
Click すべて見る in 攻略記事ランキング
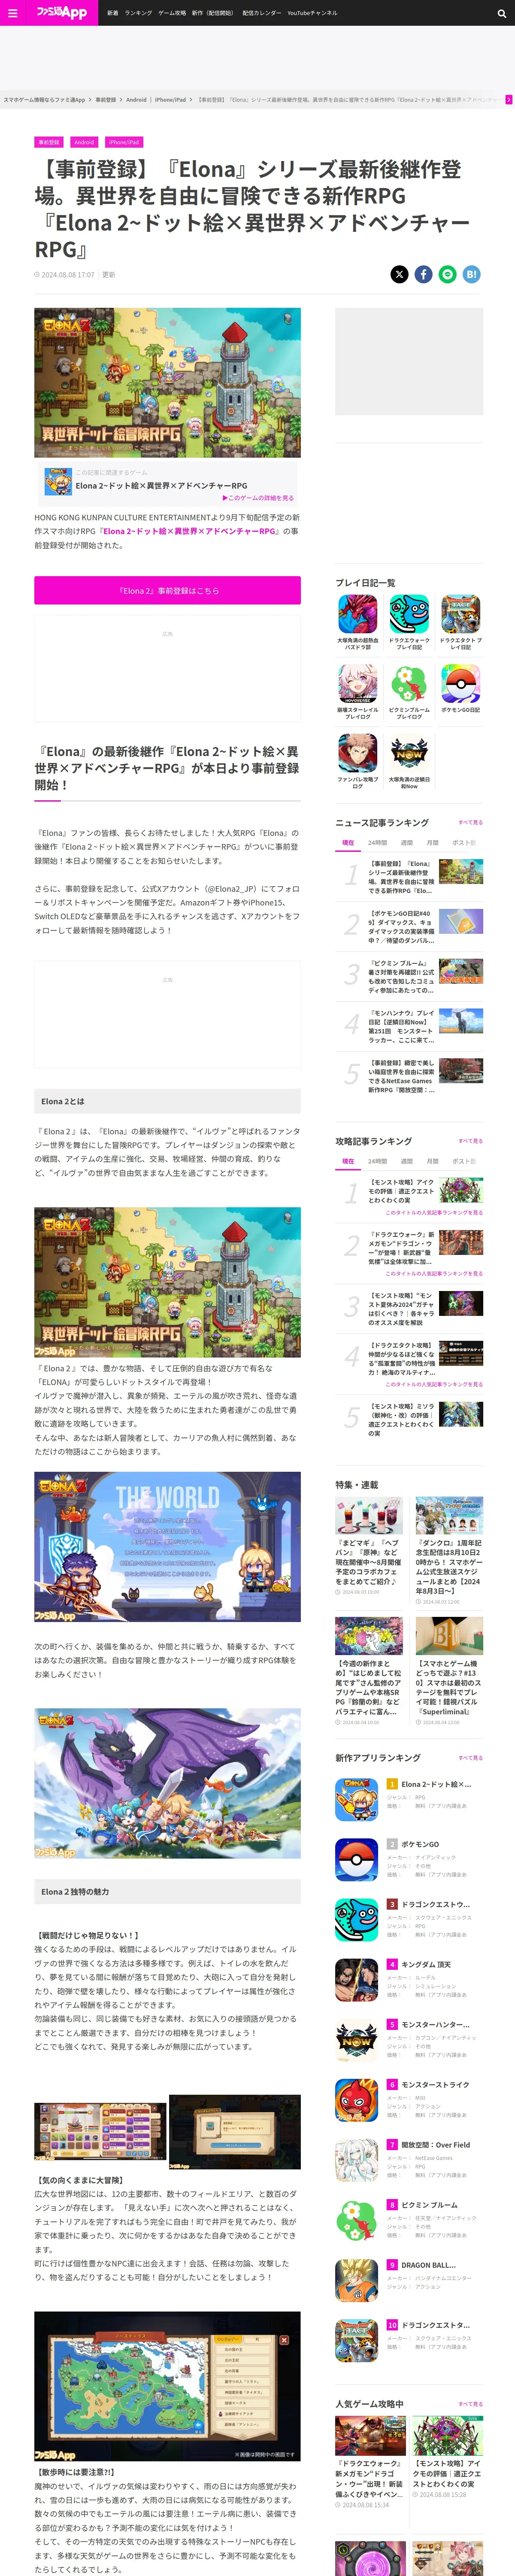pyautogui.click(x=470, y=1141)
